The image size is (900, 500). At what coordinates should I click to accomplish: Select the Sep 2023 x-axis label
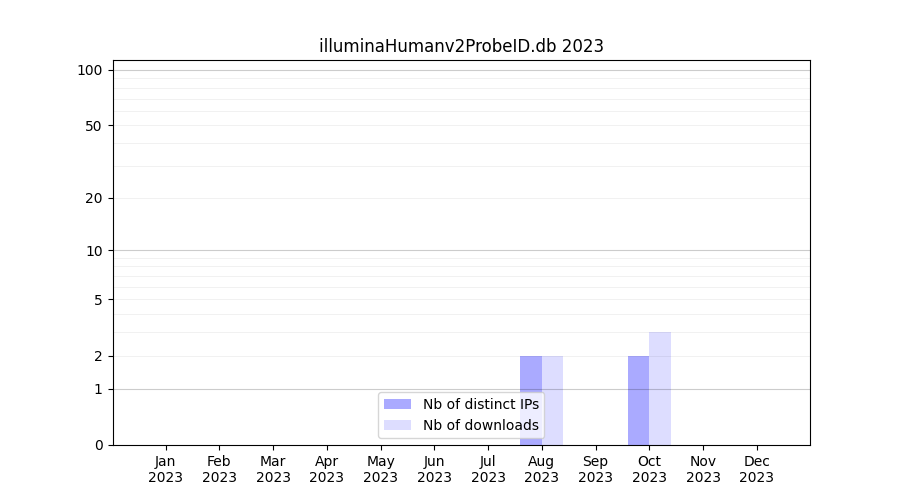point(595,469)
